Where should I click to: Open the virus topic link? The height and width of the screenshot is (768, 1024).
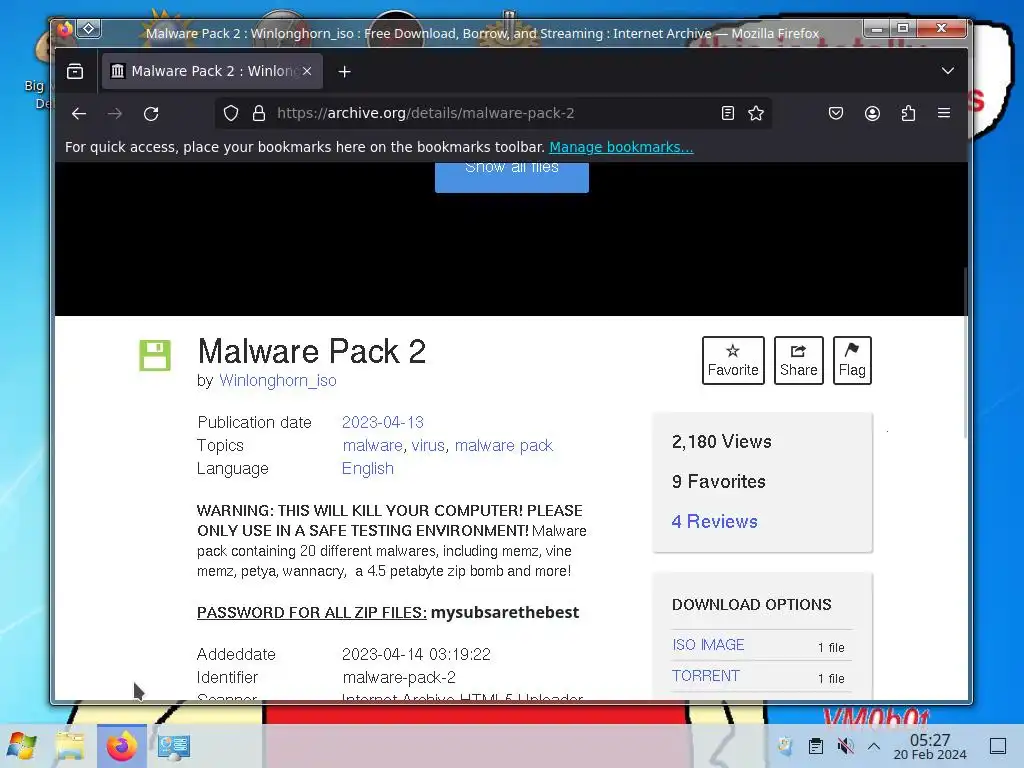click(428, 445)
